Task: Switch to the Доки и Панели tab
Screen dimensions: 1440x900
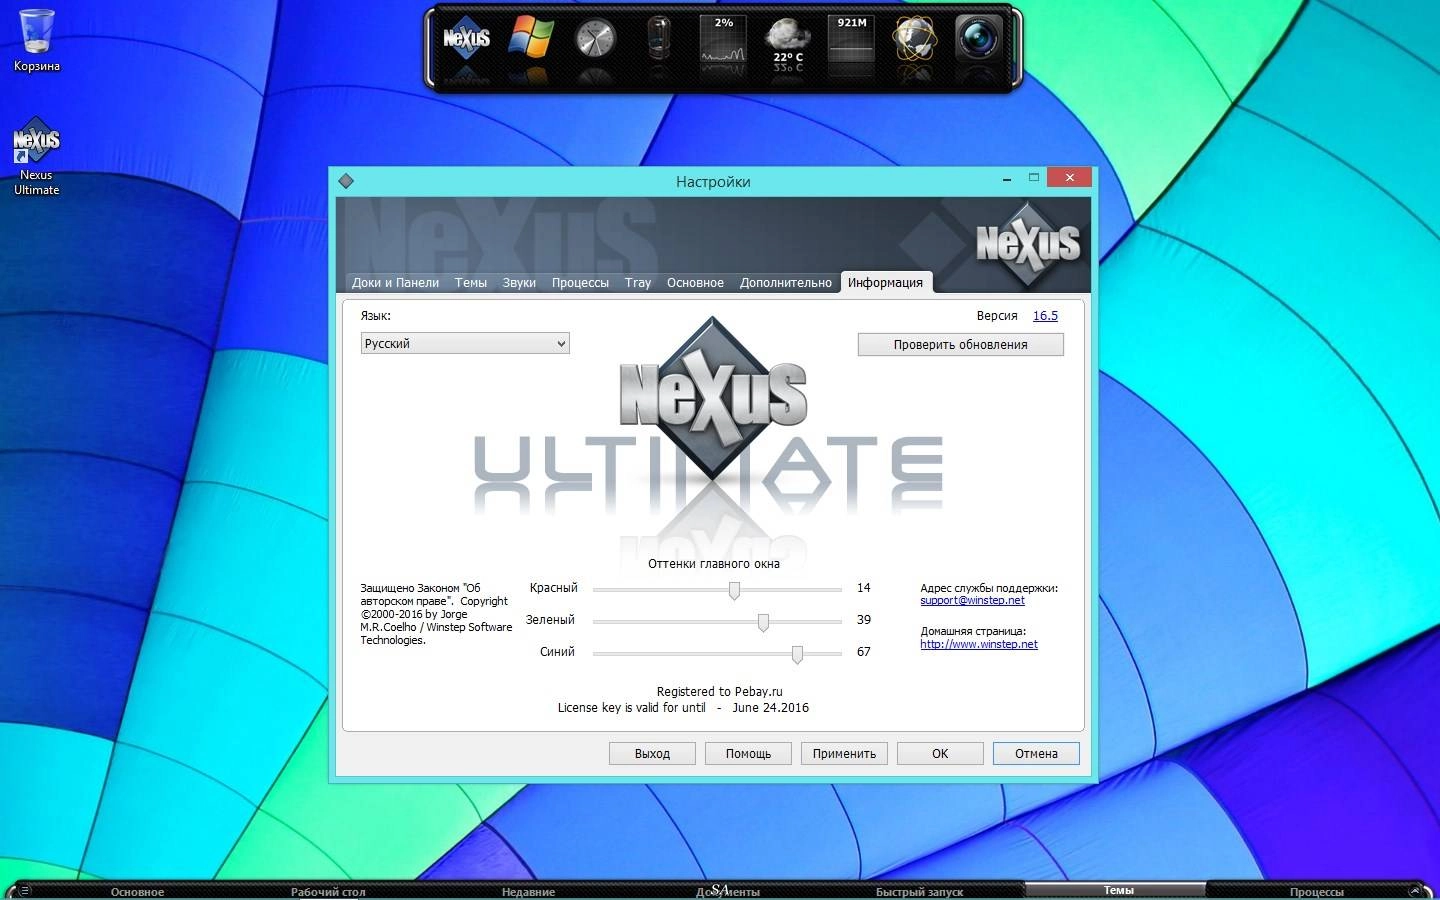Action: pos(395,283)
